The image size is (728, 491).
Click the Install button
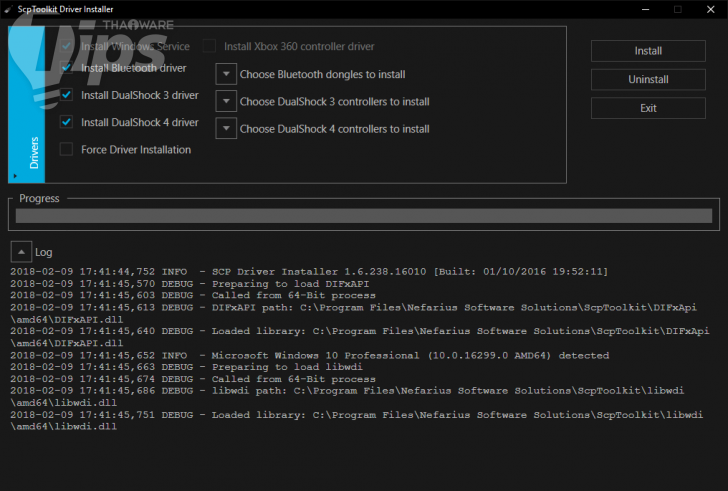pyautogui.click(x=648, y=51)
